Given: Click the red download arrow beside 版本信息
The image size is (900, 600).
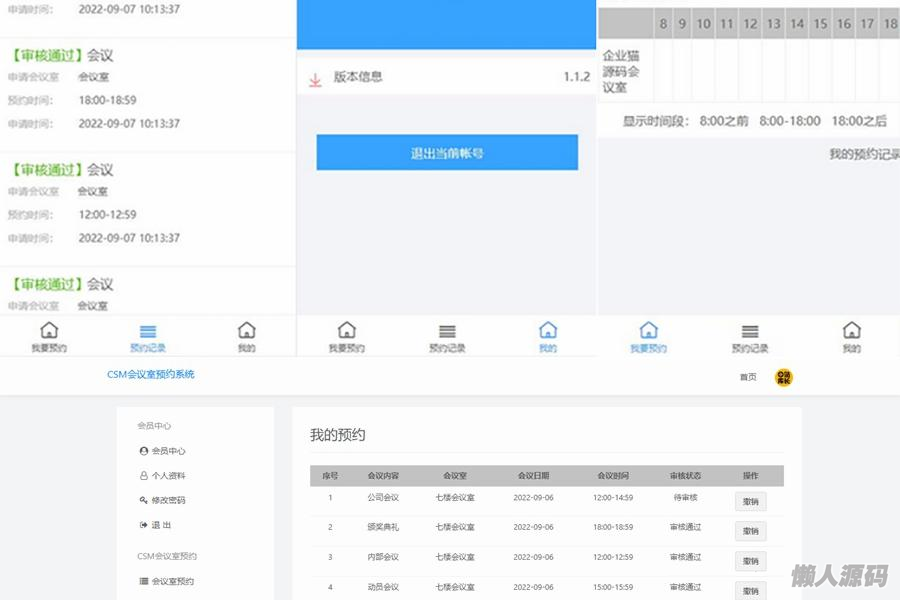Looking at the screenshot, I should coord(315,80).
